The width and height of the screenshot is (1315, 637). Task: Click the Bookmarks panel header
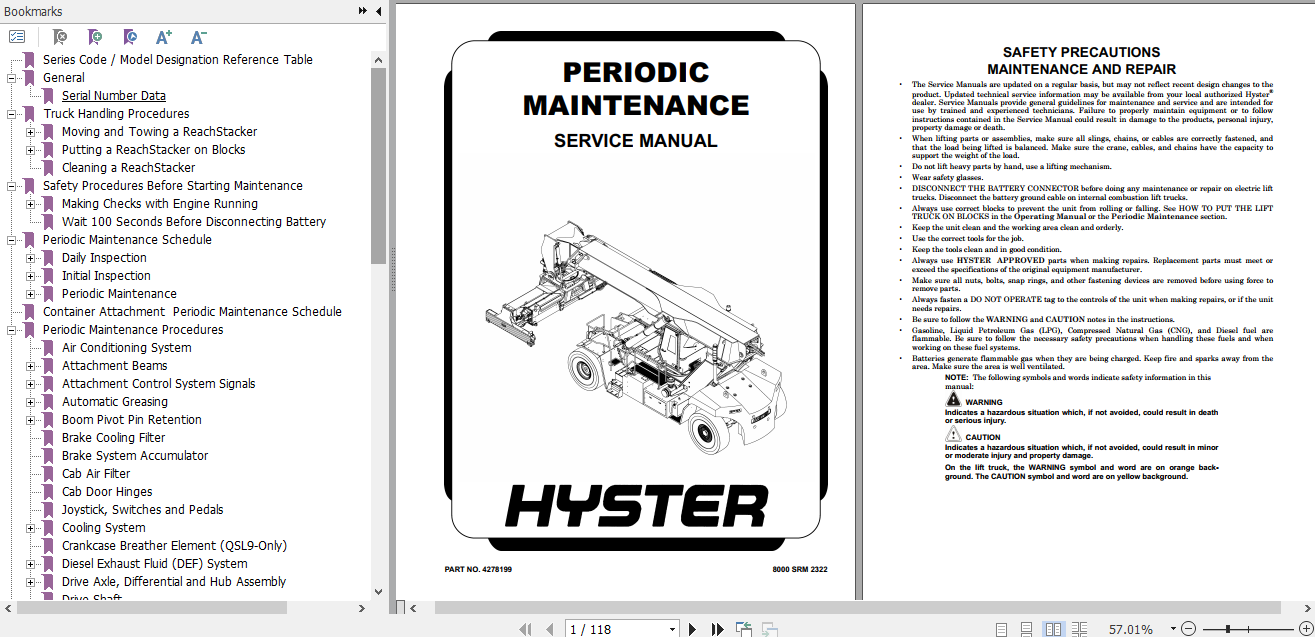click(x=33, y=11)
